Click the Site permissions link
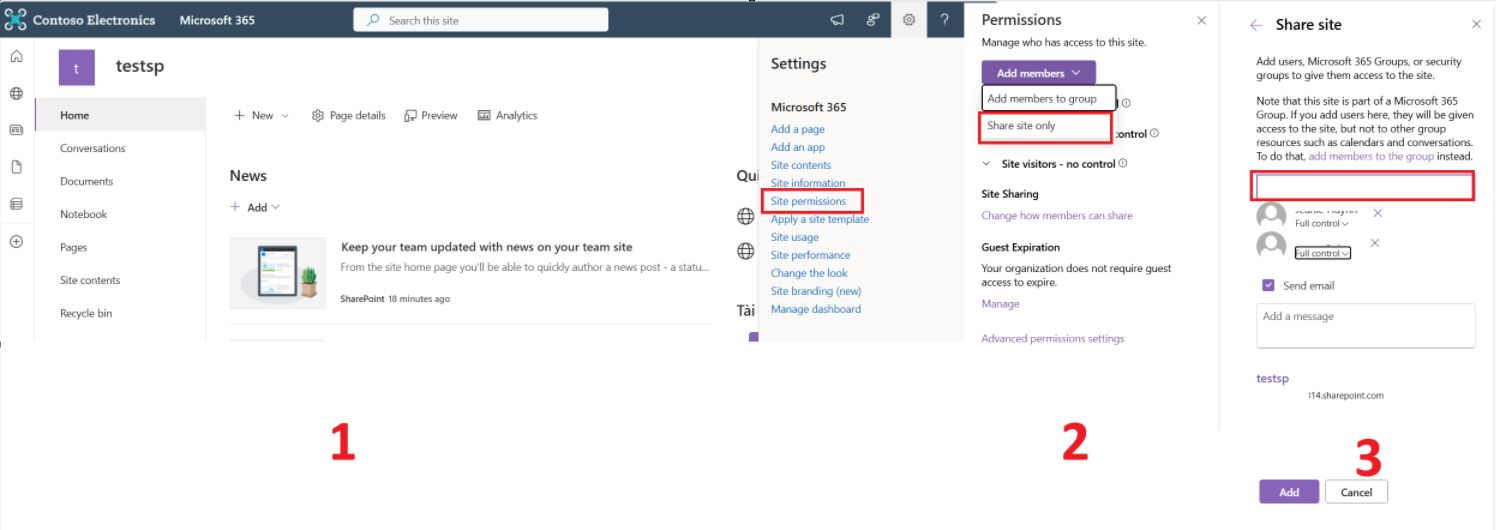1496x530 pixels. coord(808,201)
